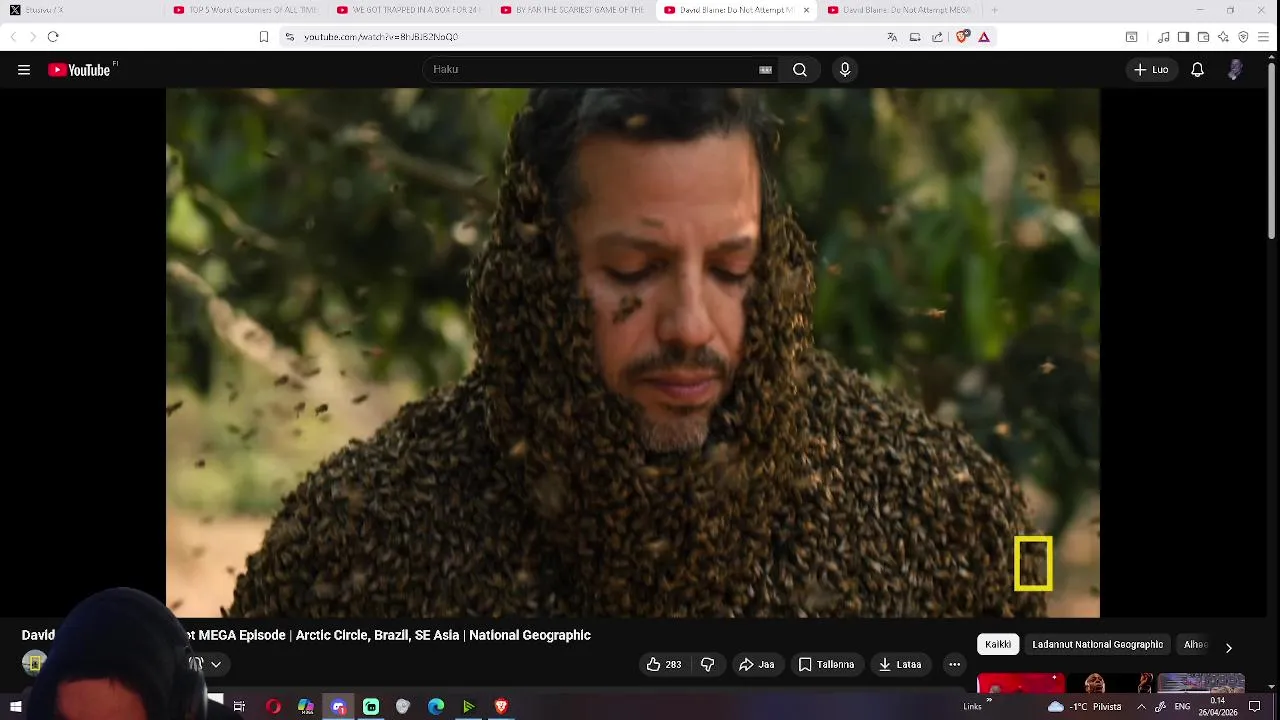The image size is (1280, 720).
Task: Open the YouTube guide hamburger menu
Action: point(24,70)
